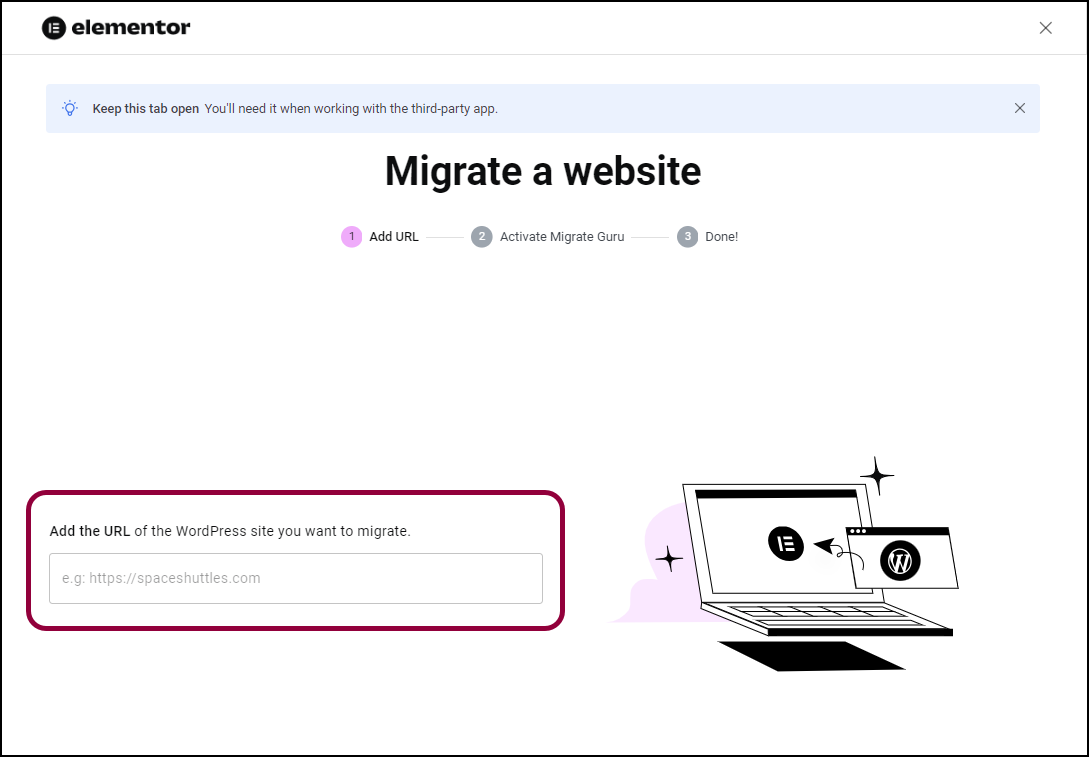Click the Add URL step label

click(x=394, y=237)
